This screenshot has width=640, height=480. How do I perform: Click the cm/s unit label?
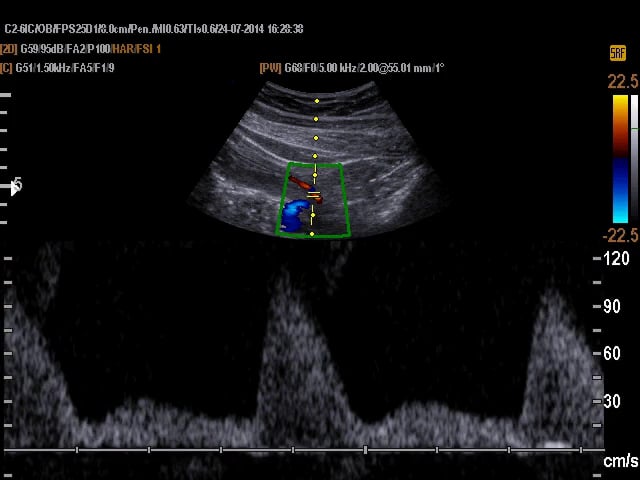[621, 461]
